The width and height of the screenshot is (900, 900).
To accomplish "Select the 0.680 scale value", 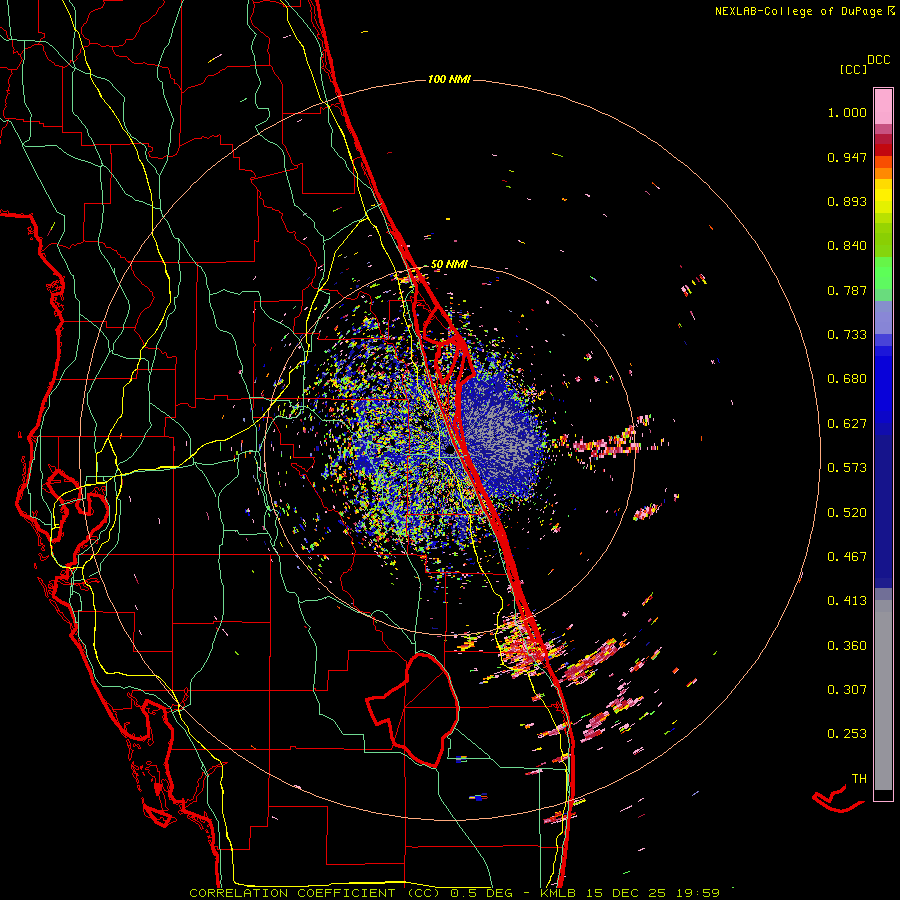I will (x=847, y=379).
